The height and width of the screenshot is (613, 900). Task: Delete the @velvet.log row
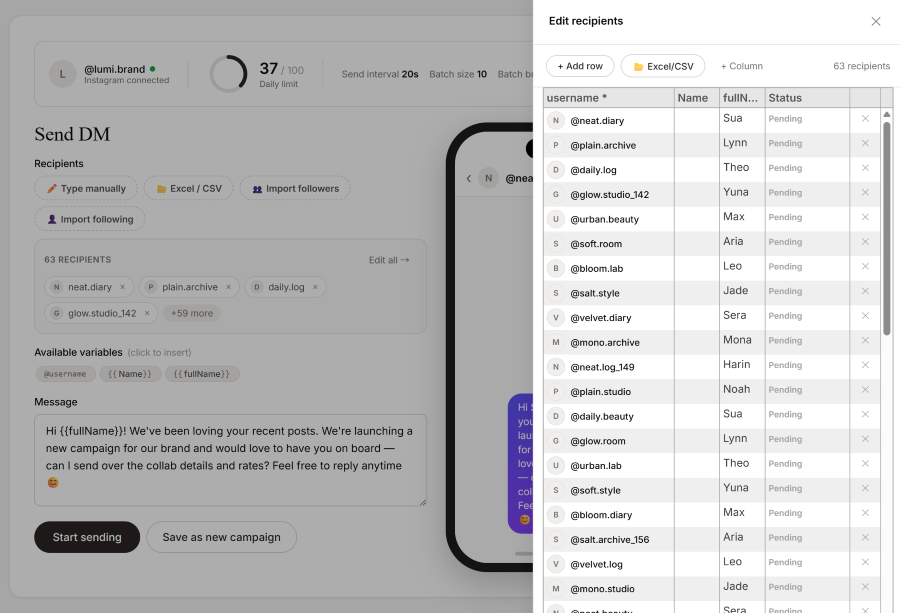tap(865, 563)
